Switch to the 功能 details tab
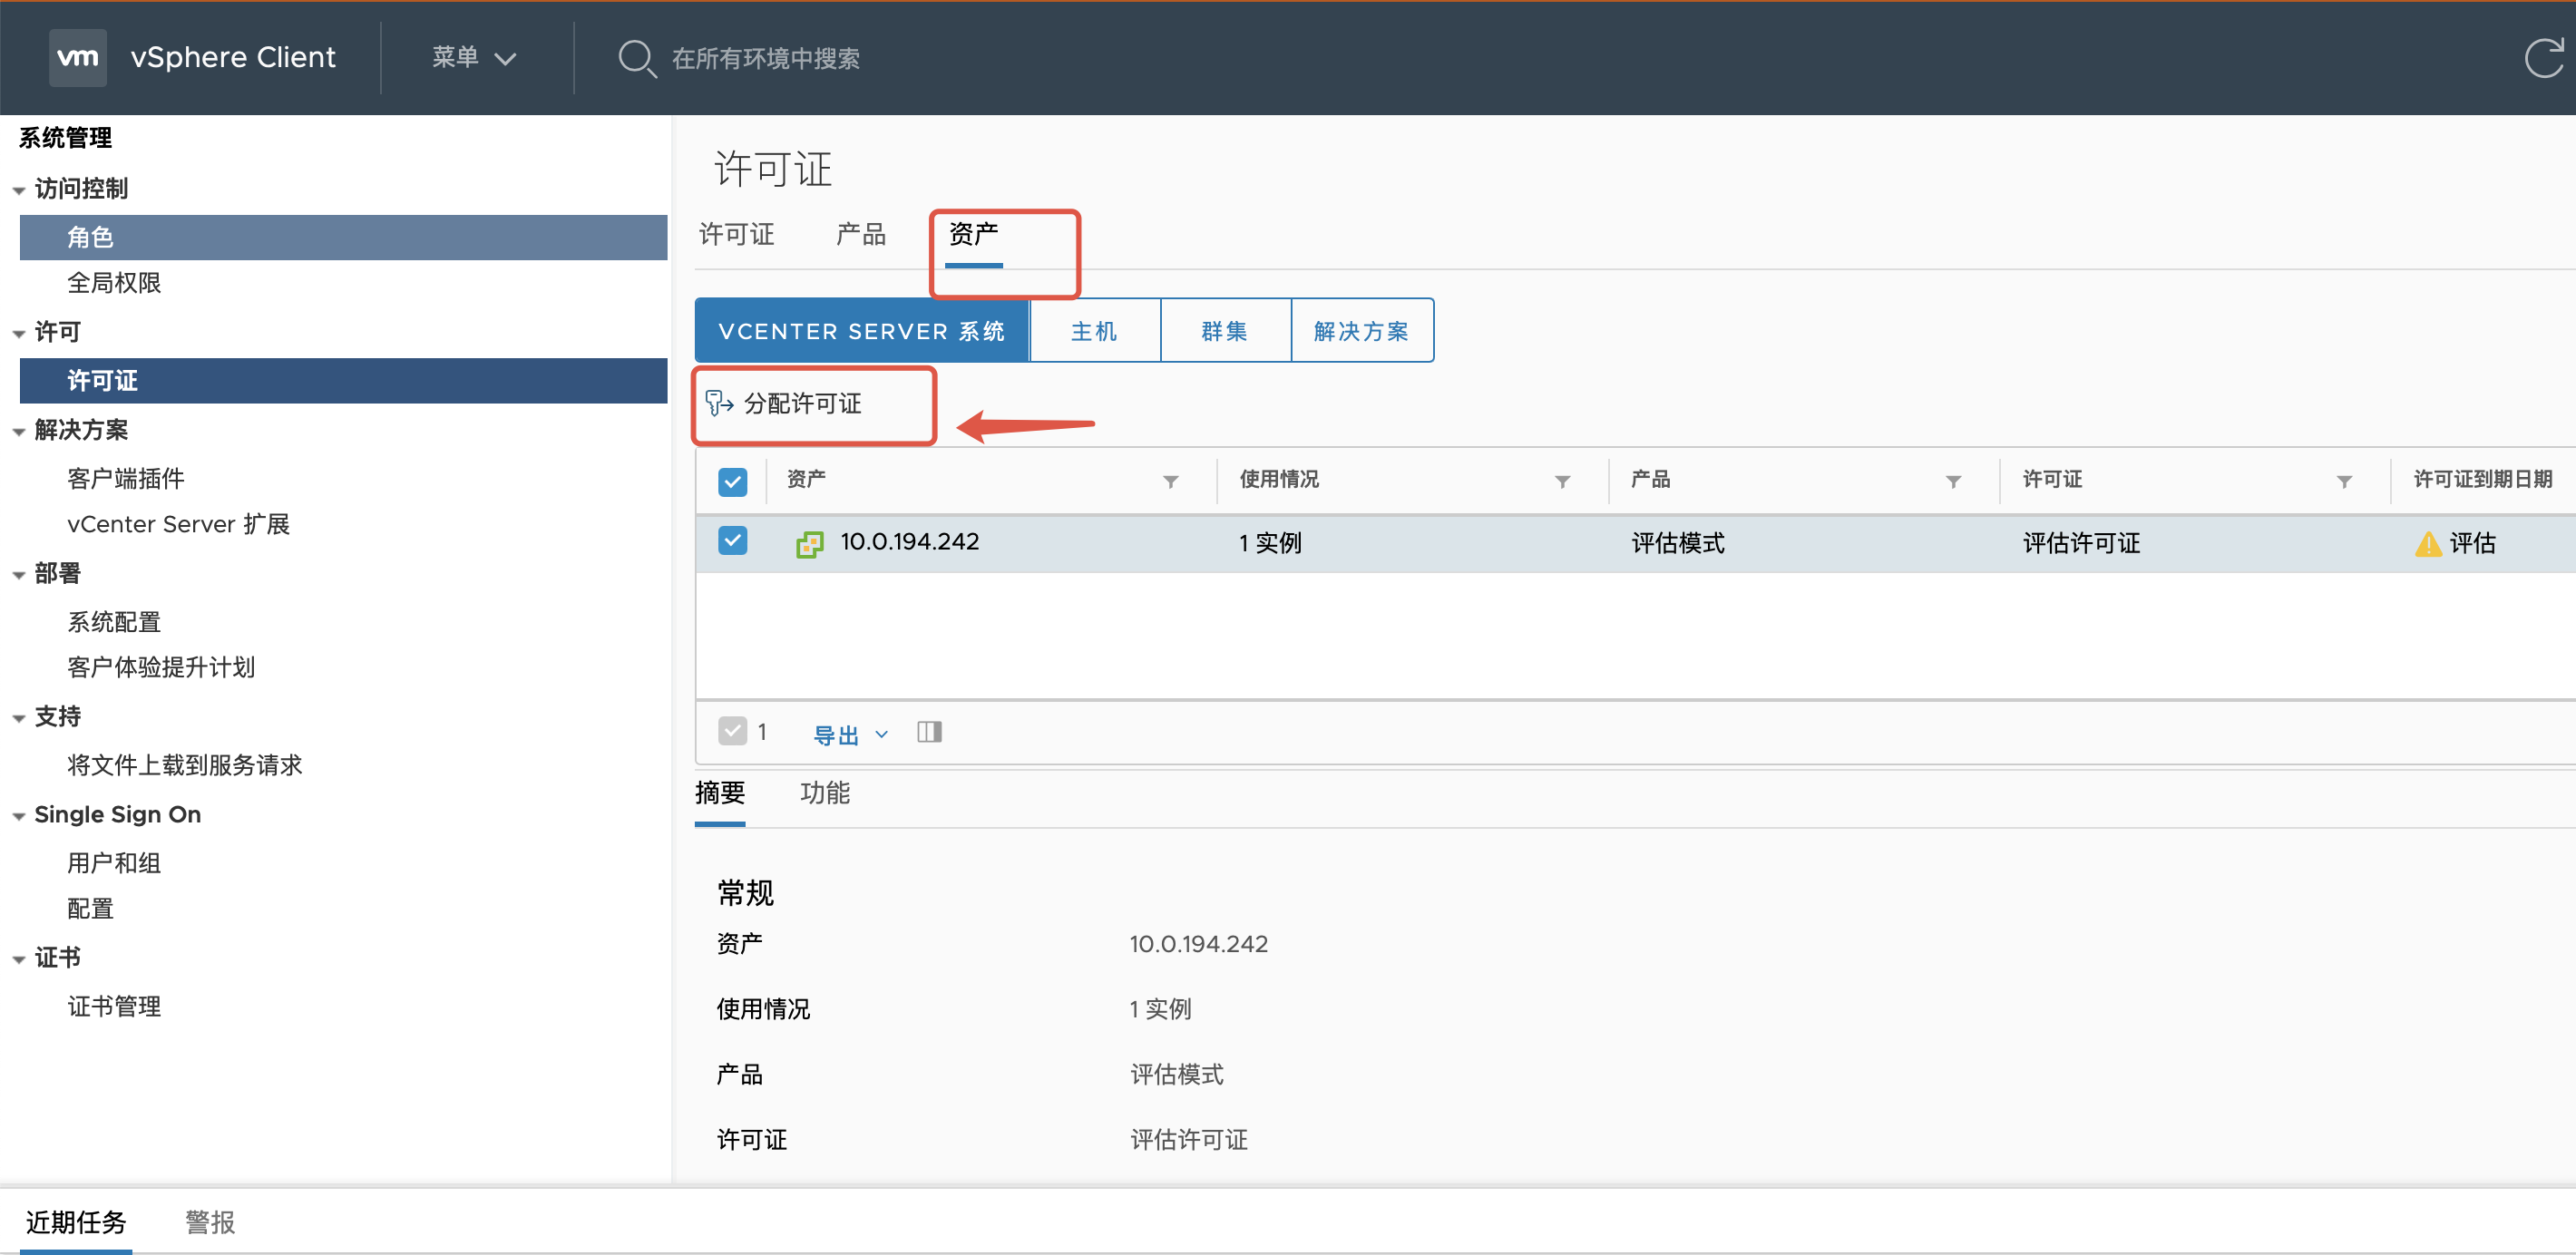Viewport: 2576px width, 1255px height. 825,793
